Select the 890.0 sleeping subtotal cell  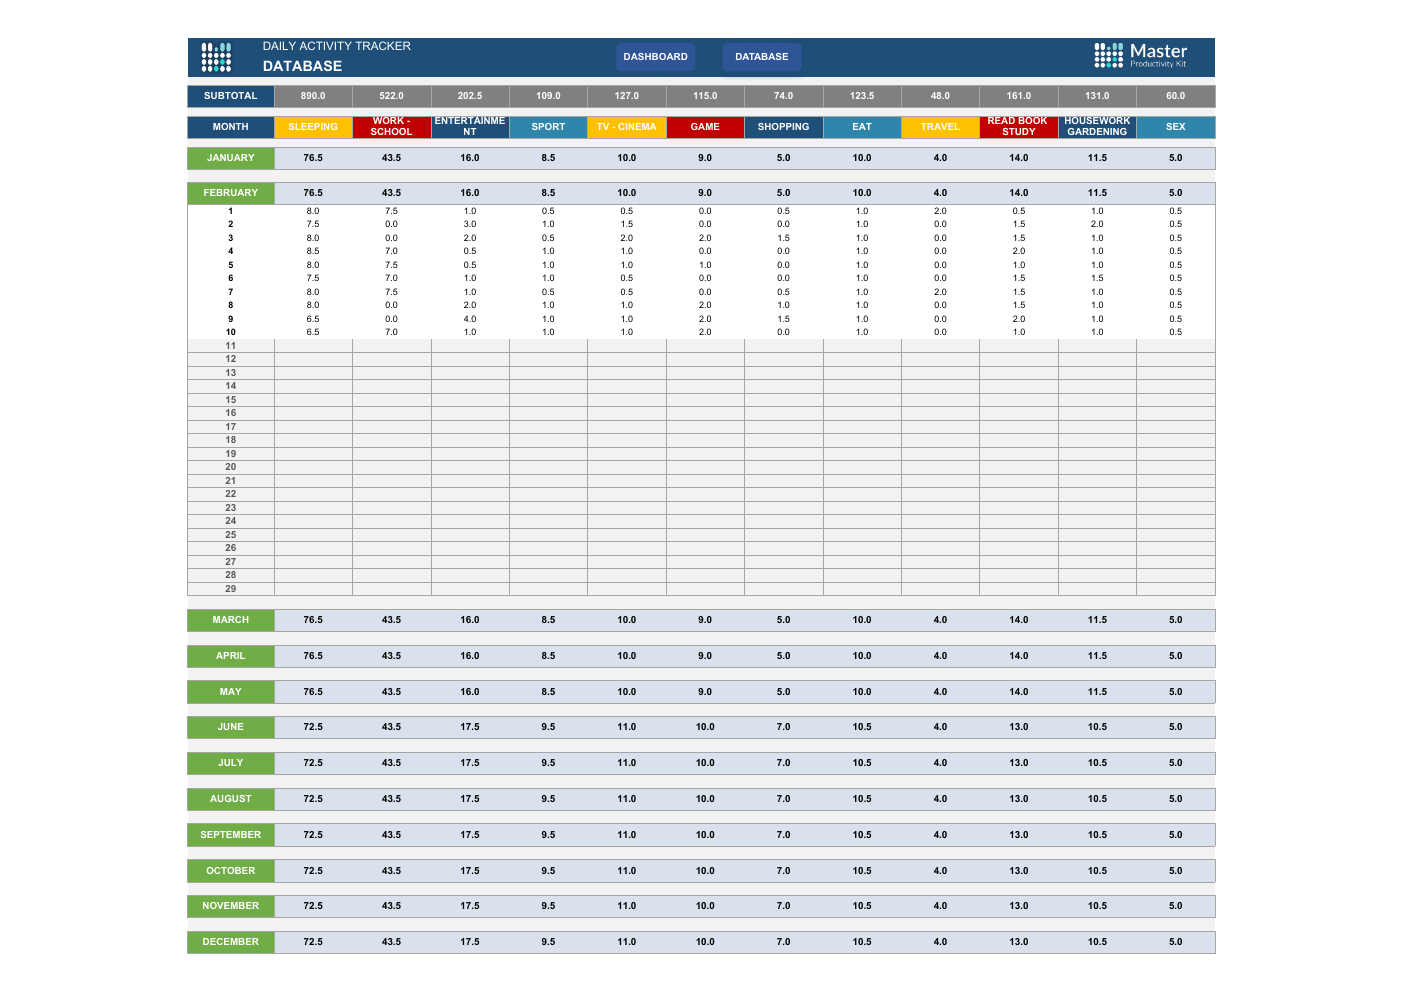pyautogui.click(x=313, y=96)
